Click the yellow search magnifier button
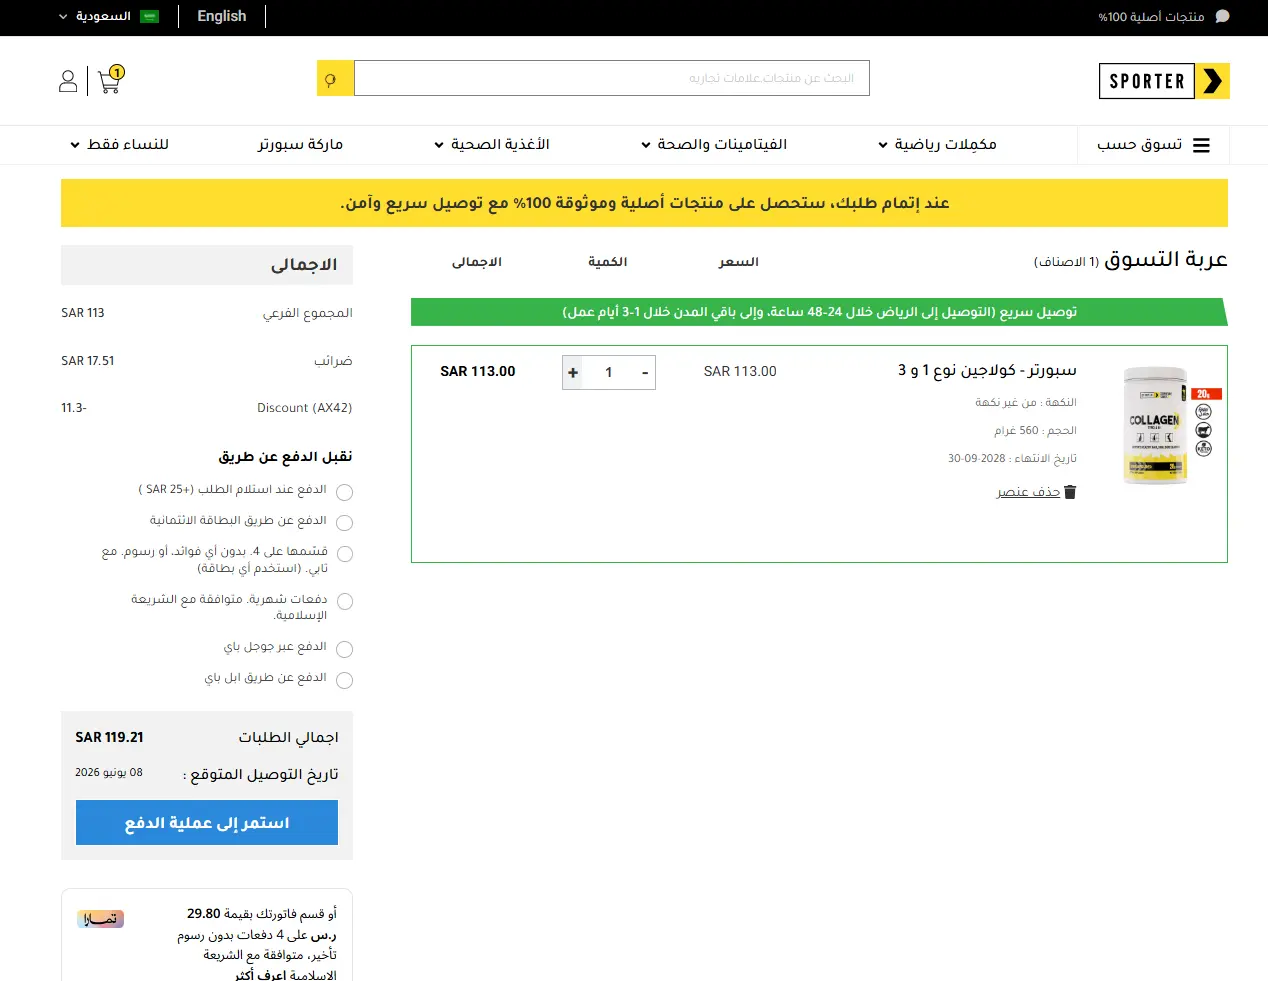1268x981 pixels. 335,78
